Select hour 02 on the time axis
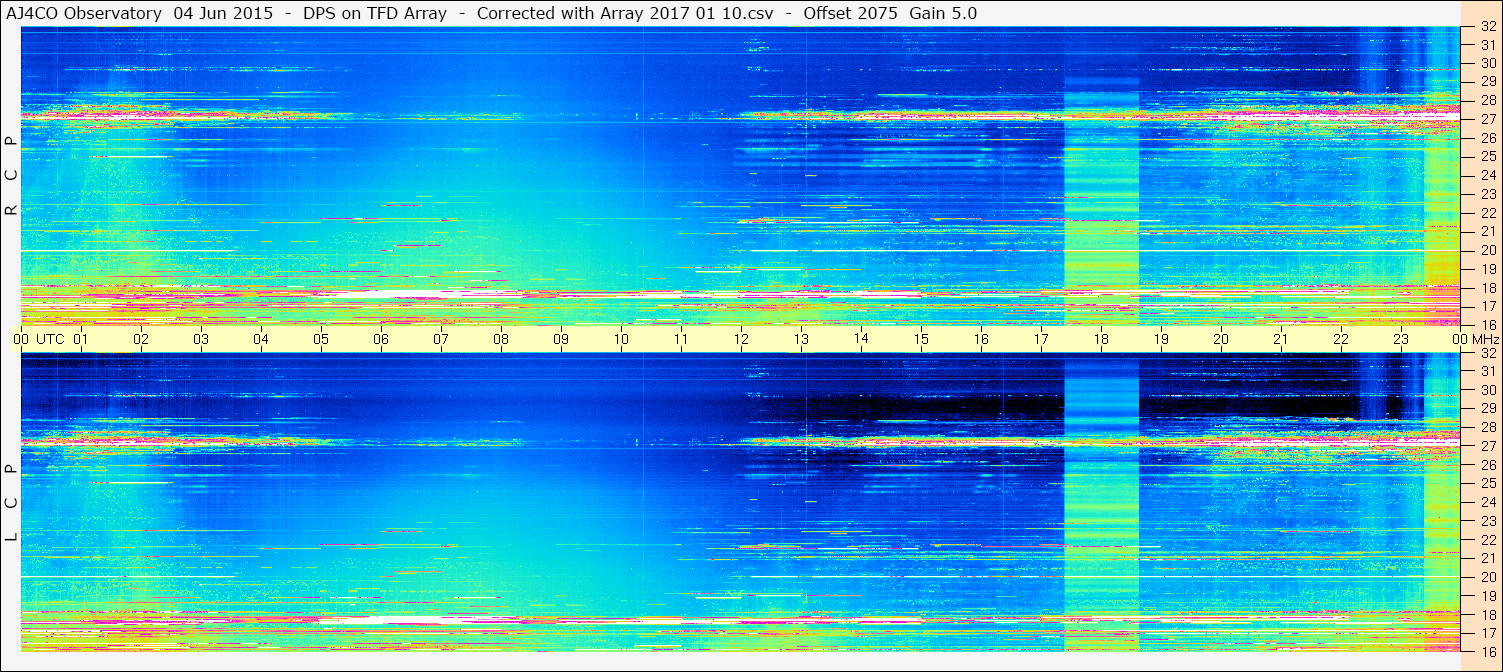The image size is (1503, 672). click(x=141, y=339)
